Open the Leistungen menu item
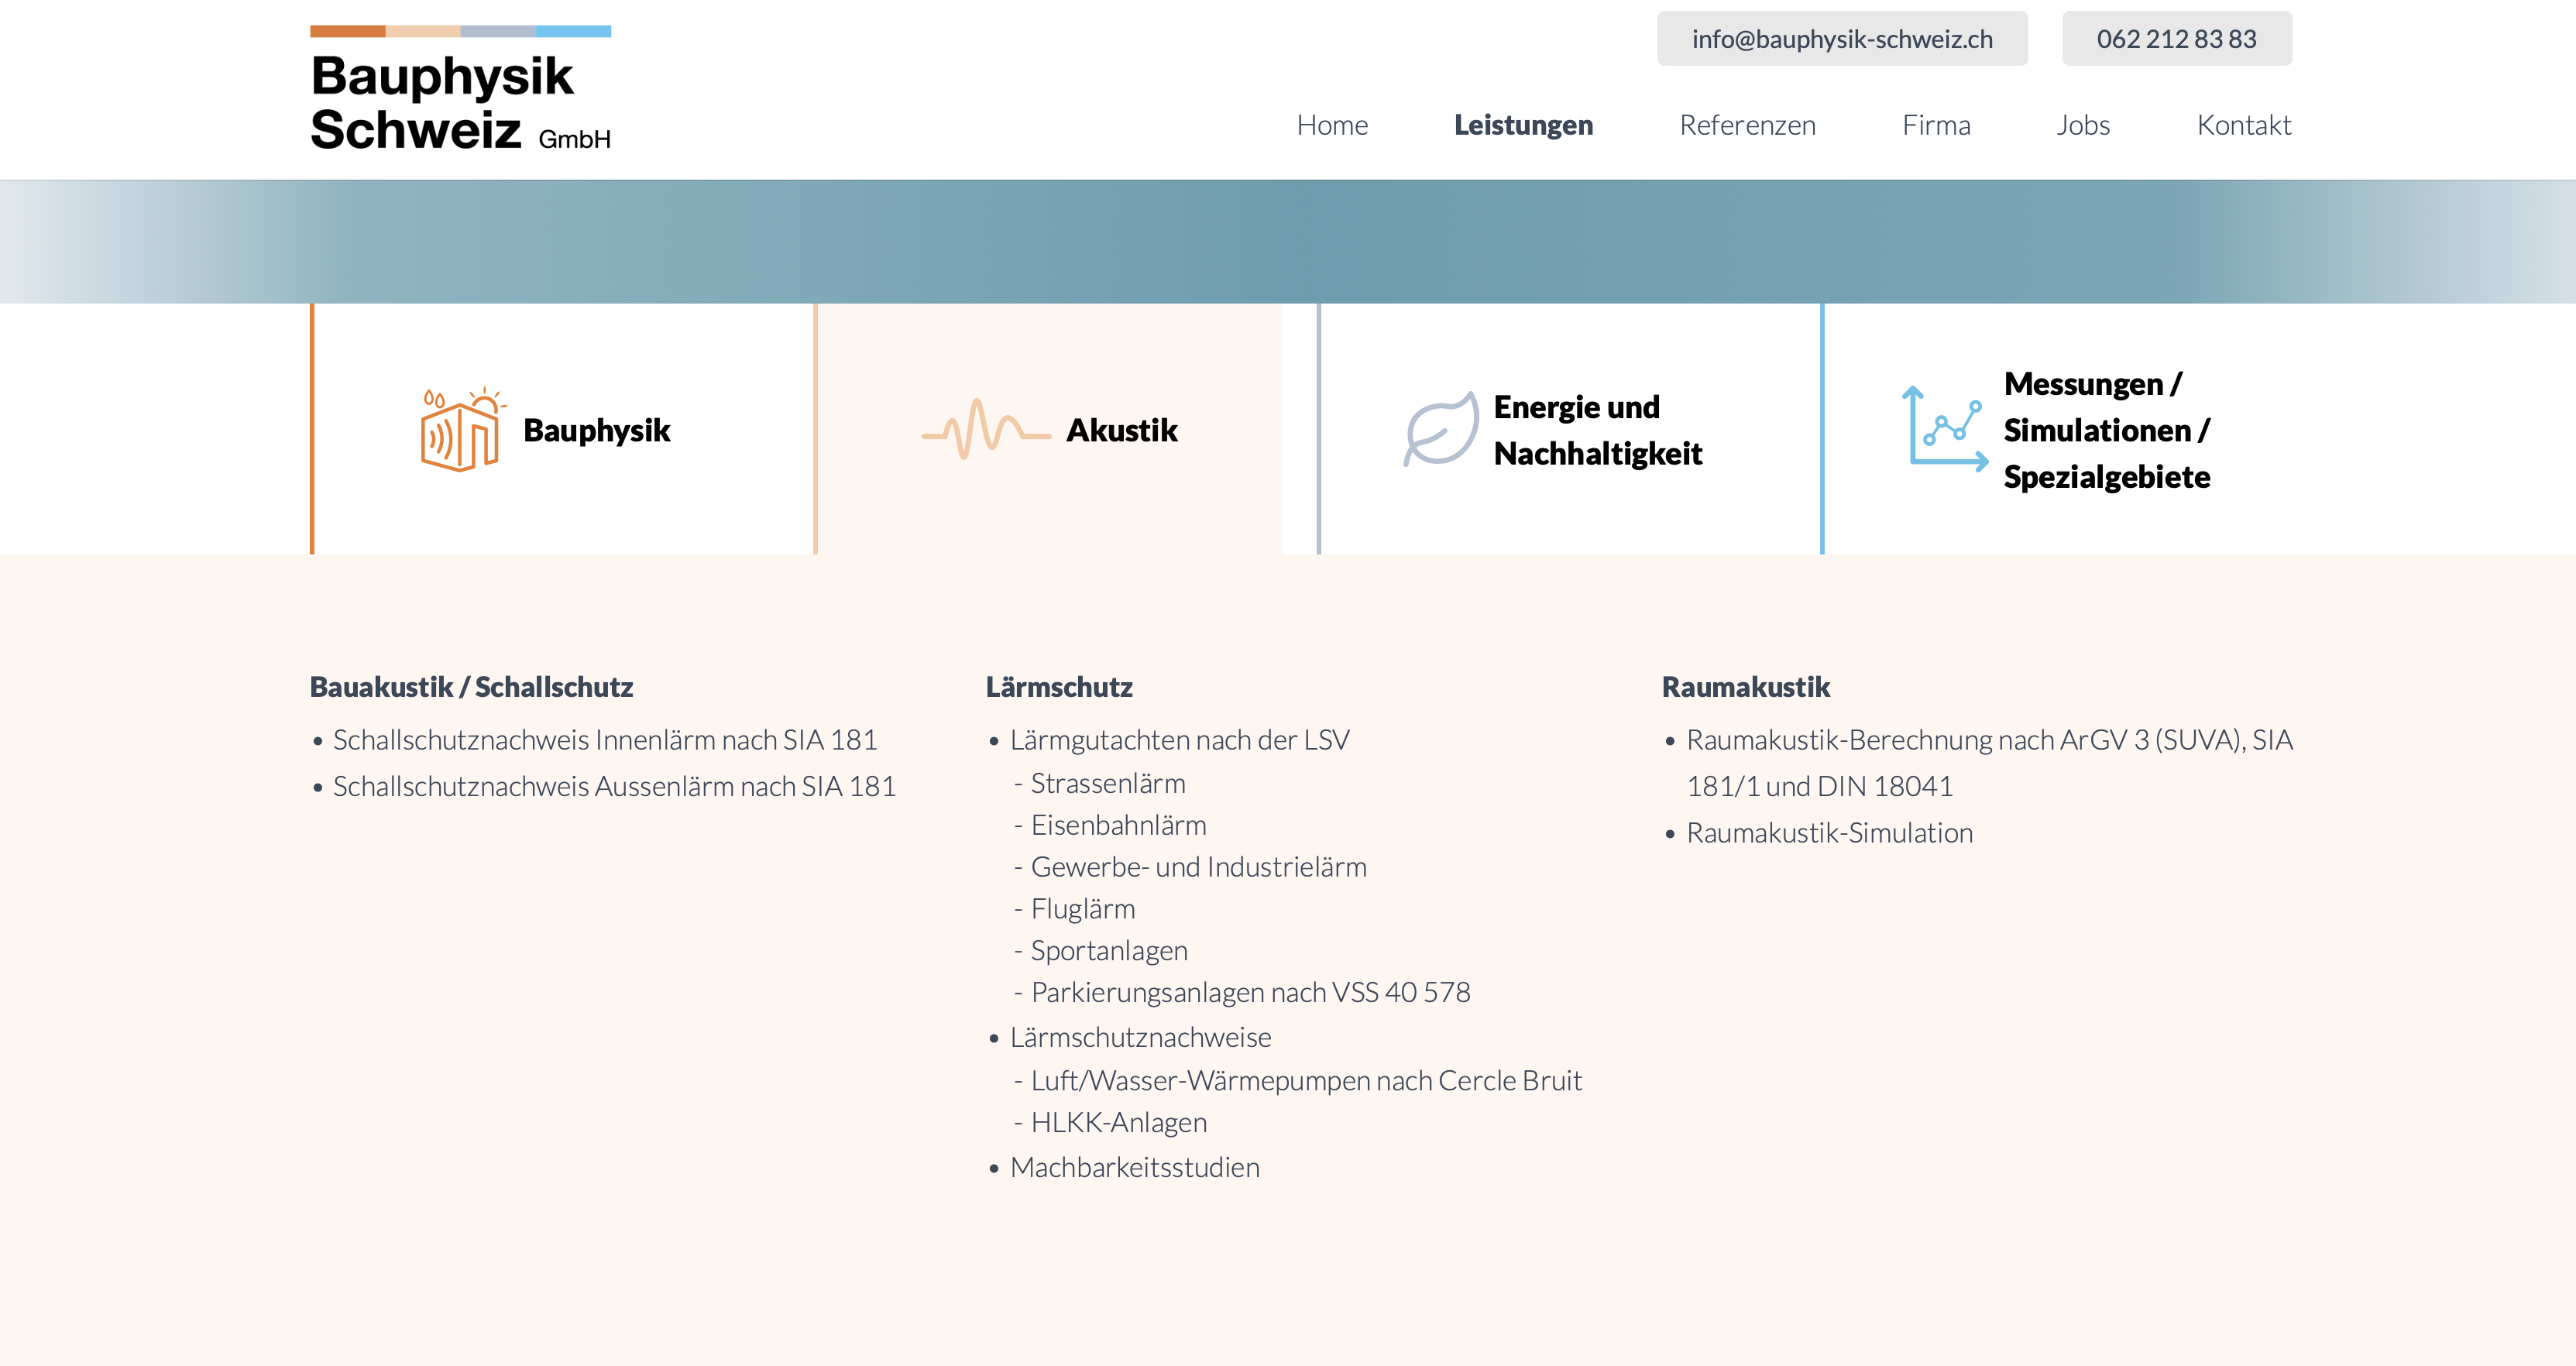Viewport: 2576px width, 1366px height. pos(1523,125)
